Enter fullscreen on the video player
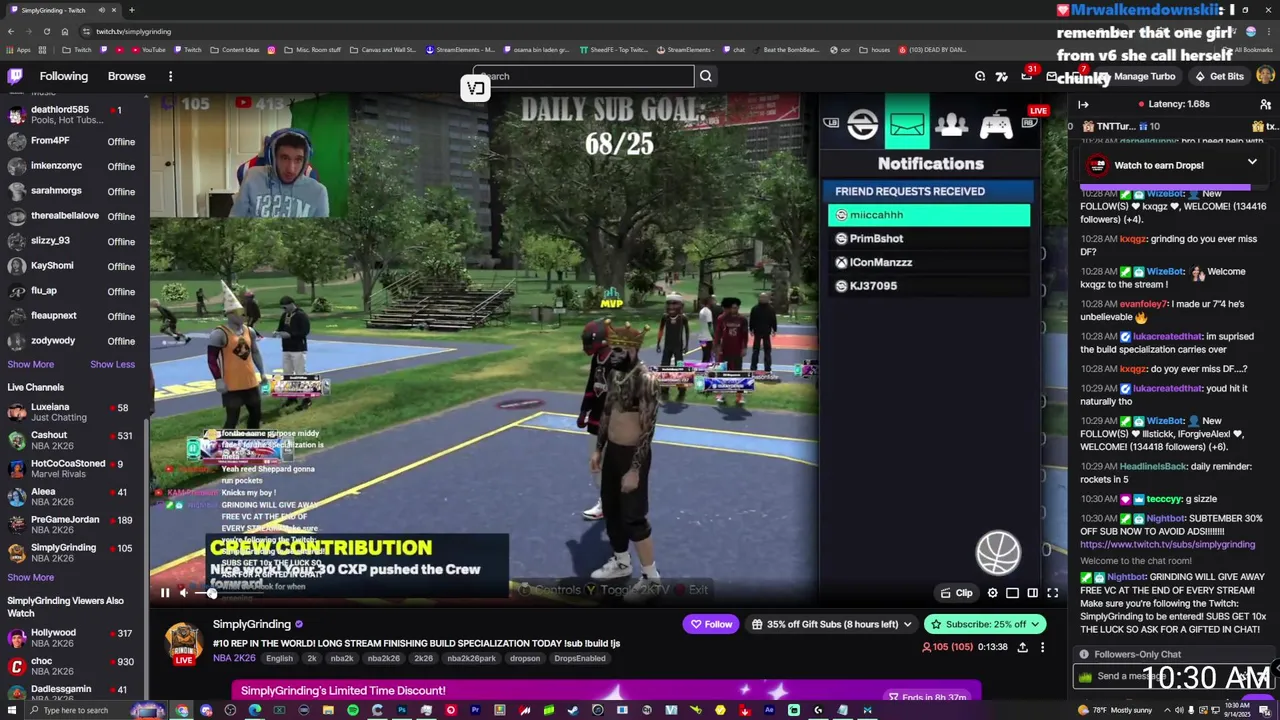The height and width of the screenshot is (720, 1280). coord(1052,593)
